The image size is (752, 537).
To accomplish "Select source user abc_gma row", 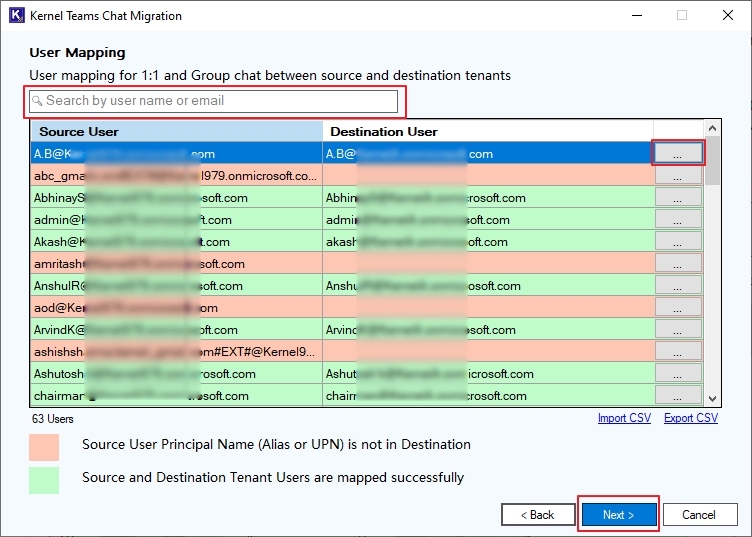I will tap(176, 175).
